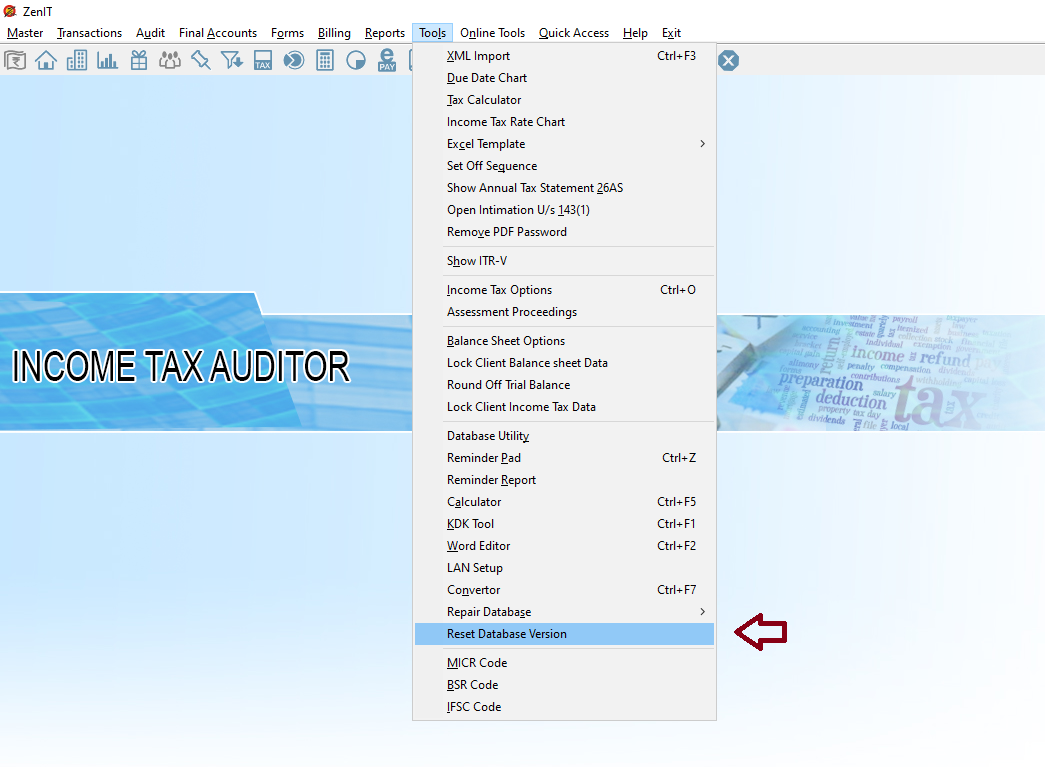1045x767 pixels.
Task: Open the Online Tools menu
Action: 493,33
